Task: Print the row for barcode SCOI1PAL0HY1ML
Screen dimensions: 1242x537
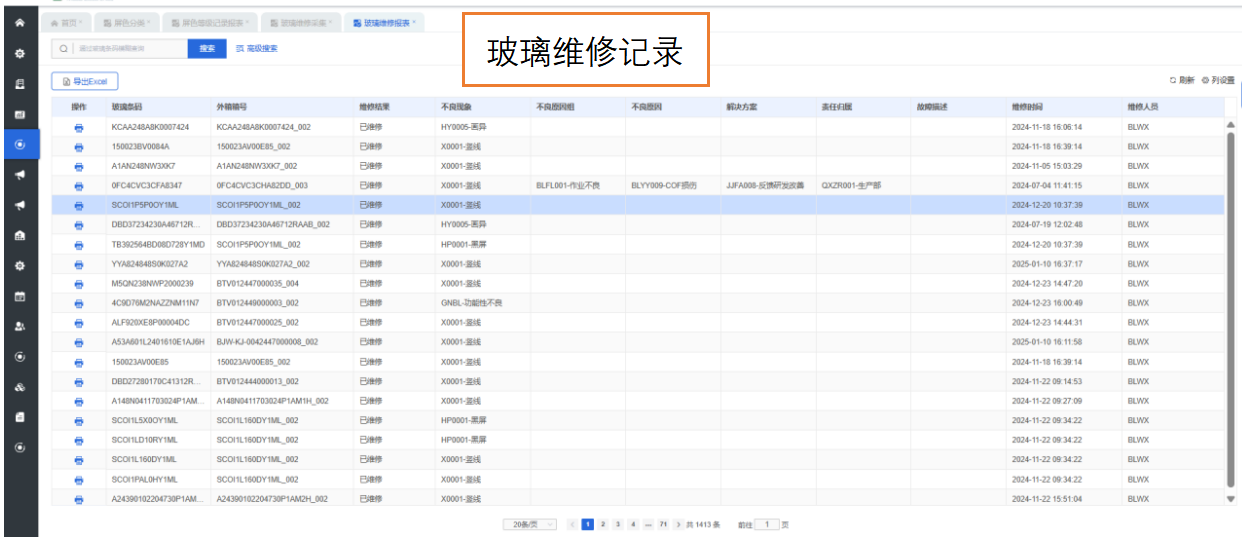Action: [79, 479]
